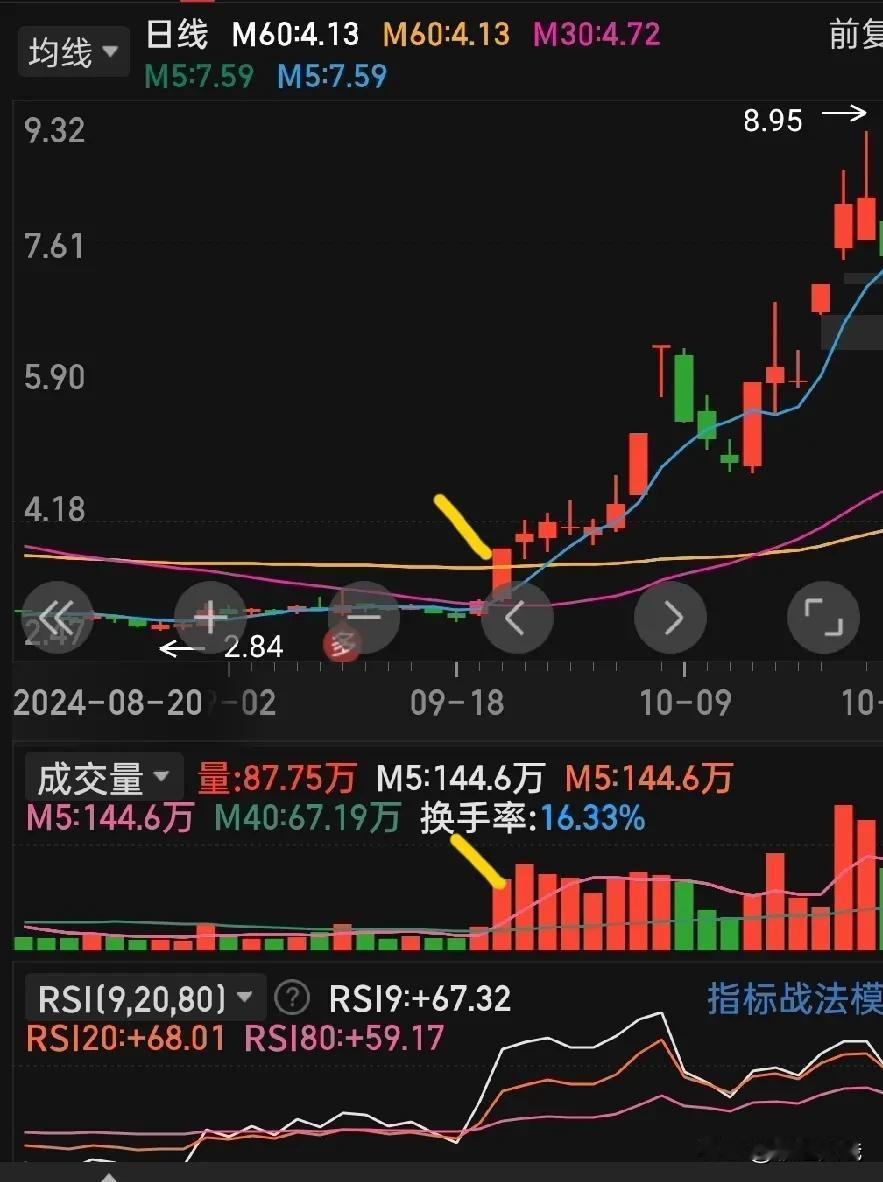Click the red circular badge near 2.84 label
The width and height of the screenshot is (883, 1182).
tap(342, 644)
